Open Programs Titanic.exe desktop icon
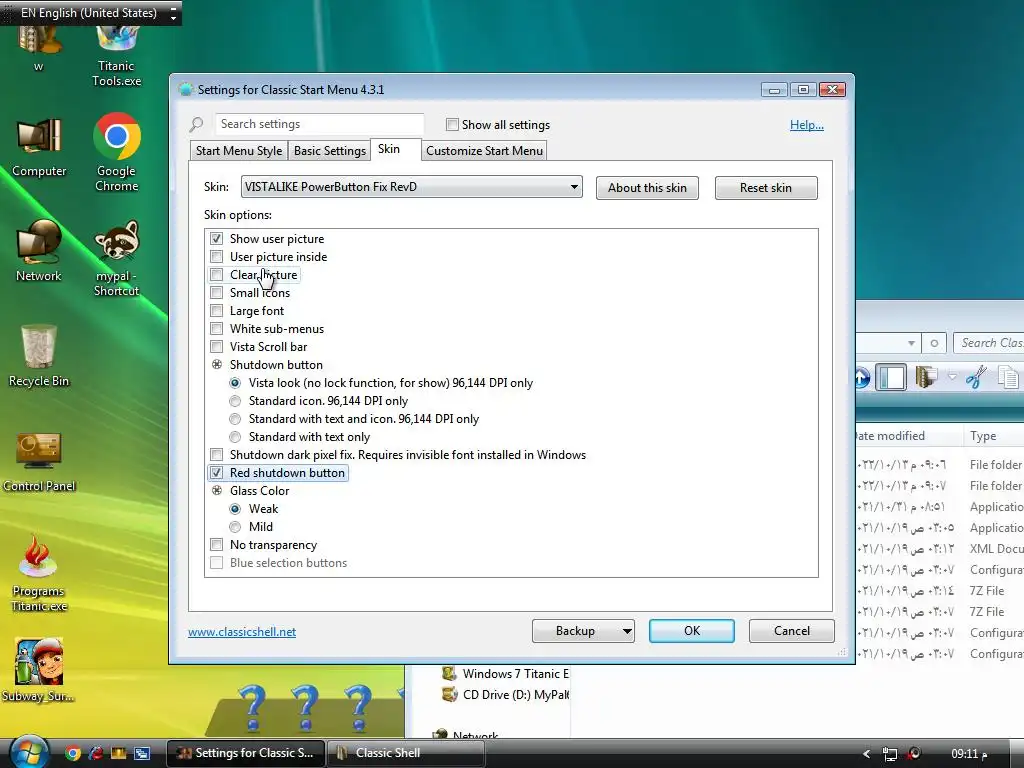This screenshot has height=768, width=1024. coord(39,573)
